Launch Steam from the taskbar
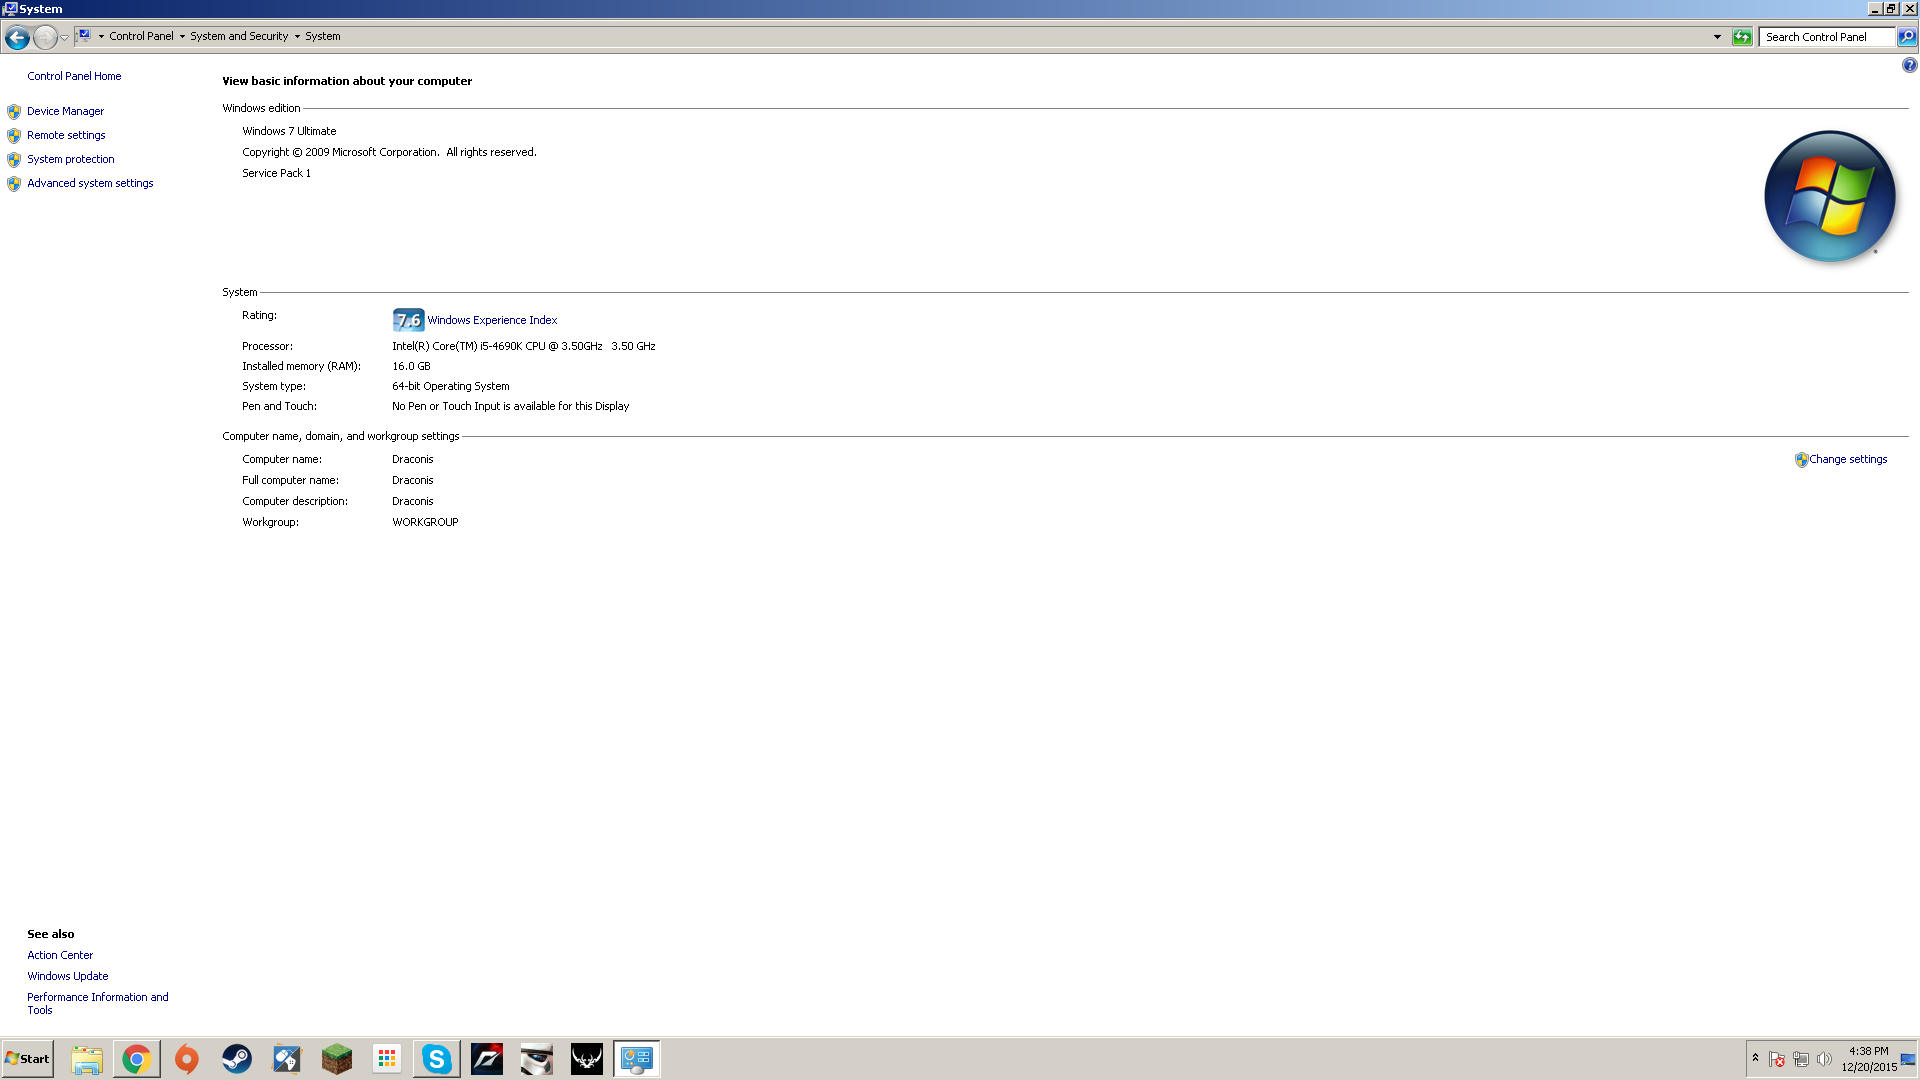The height and width of the screenshot is (1080, 1920). click(237, 1059)
